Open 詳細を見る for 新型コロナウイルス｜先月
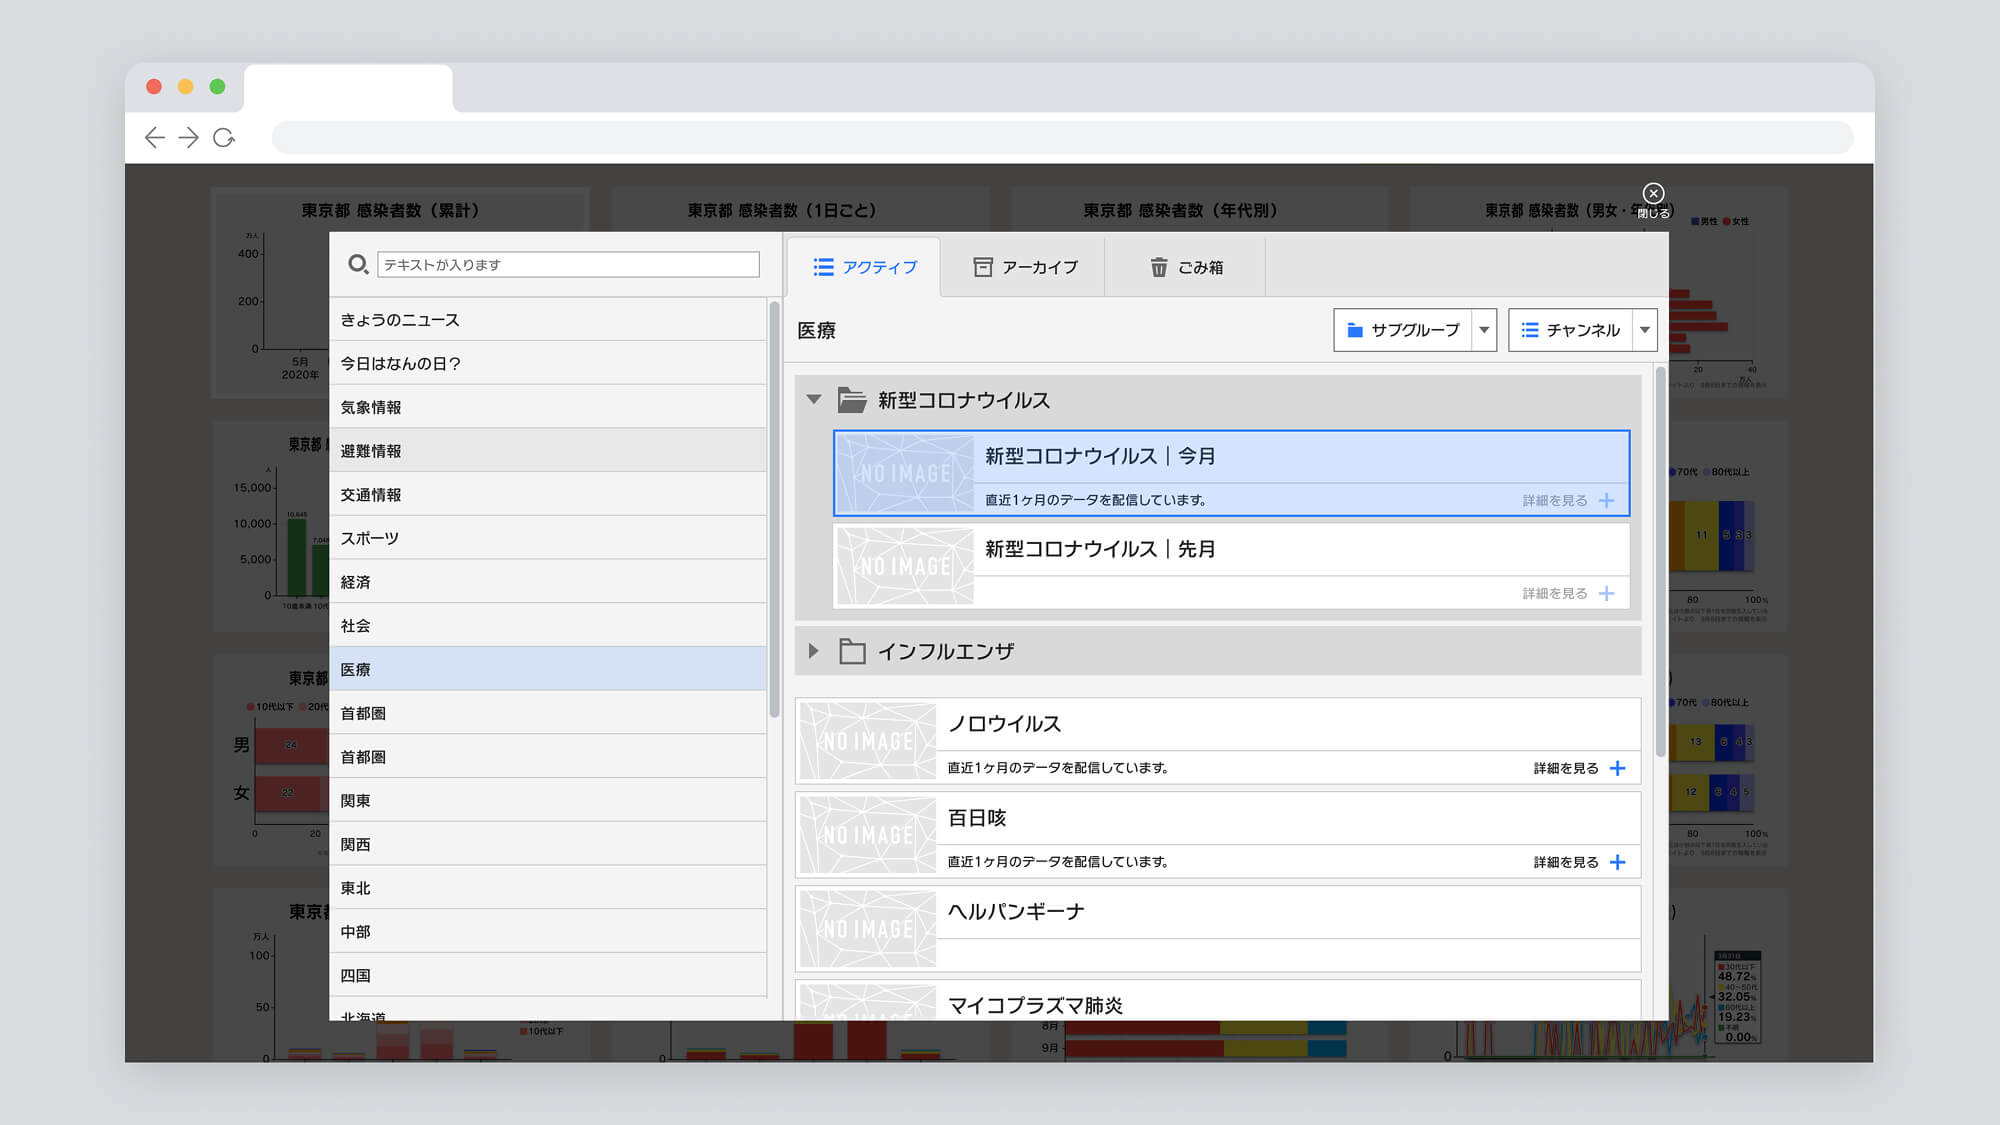Image resolution: width=2000 pixels, height=1125 pixels. [x=1555, y=593]
